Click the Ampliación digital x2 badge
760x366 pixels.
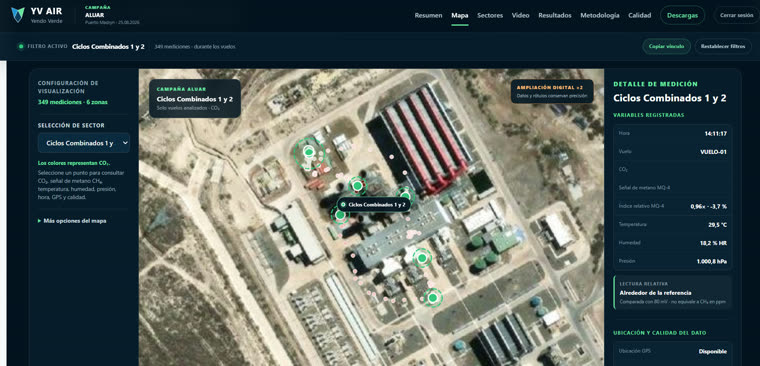tap(552, 91)
